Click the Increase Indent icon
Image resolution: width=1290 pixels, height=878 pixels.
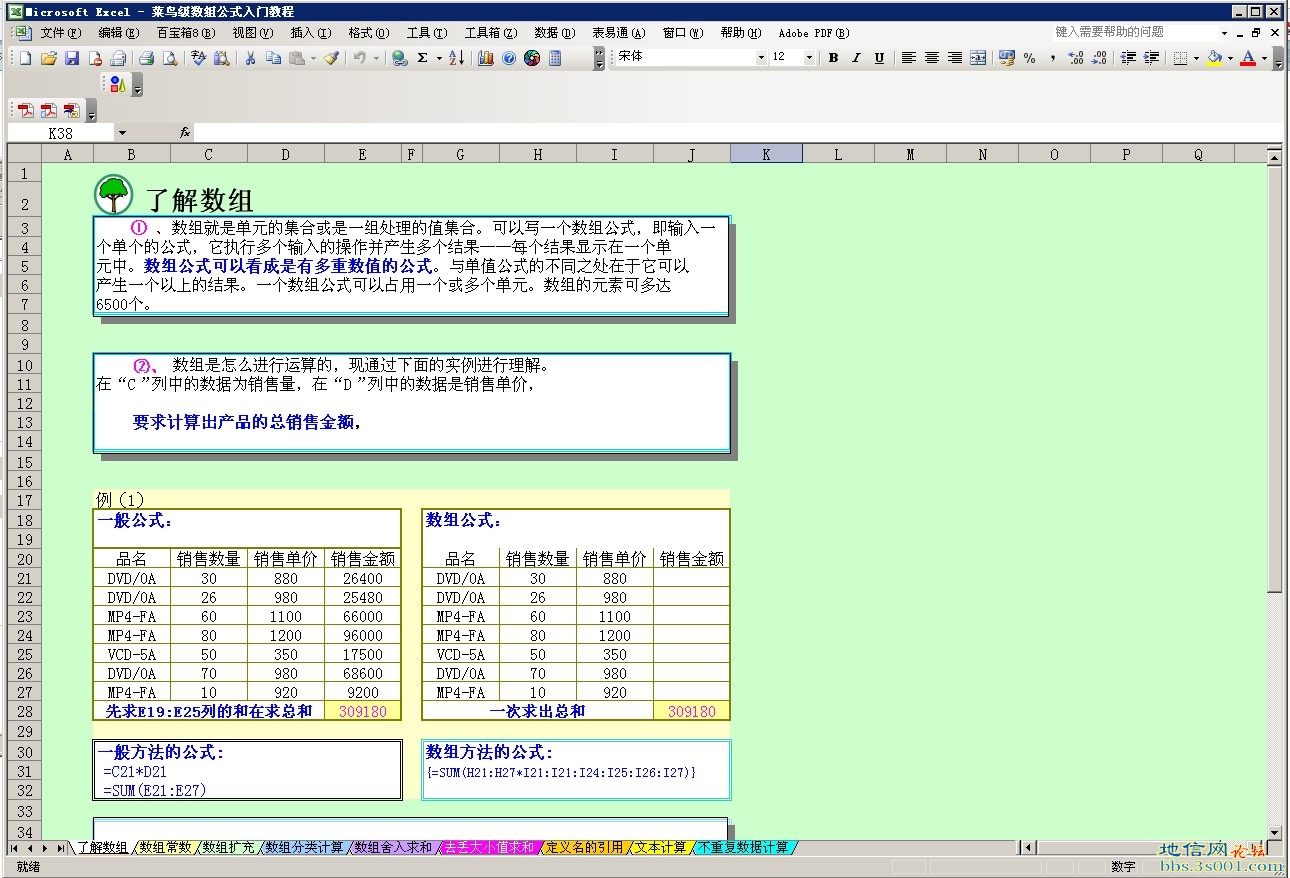pyautogui.click(x=1151, y=58)
